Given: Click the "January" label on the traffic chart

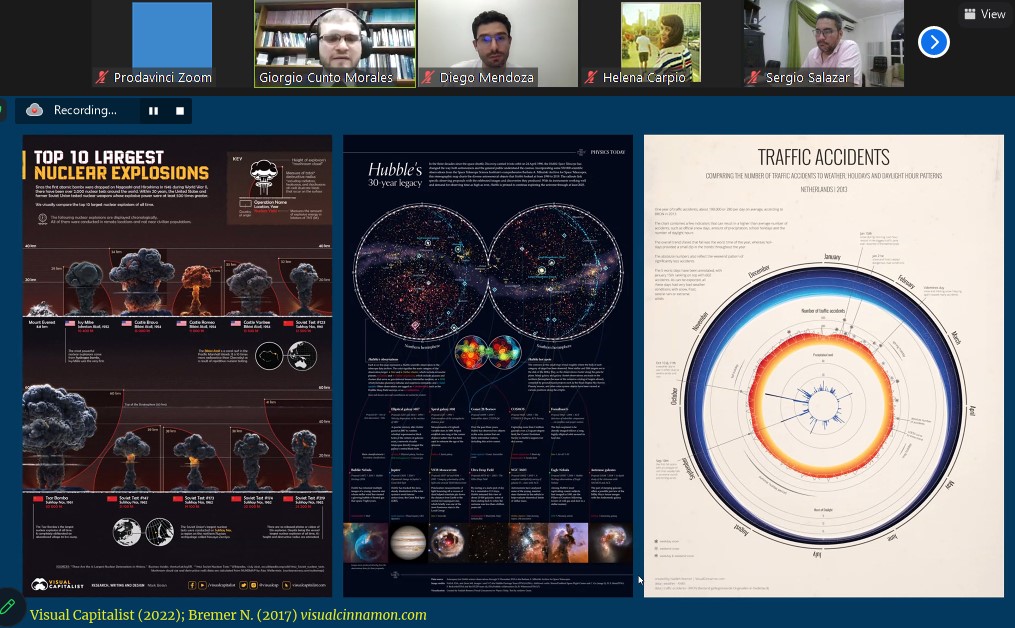Looking at the screenshot, I should pyautogui.click(x=832, y=257).
